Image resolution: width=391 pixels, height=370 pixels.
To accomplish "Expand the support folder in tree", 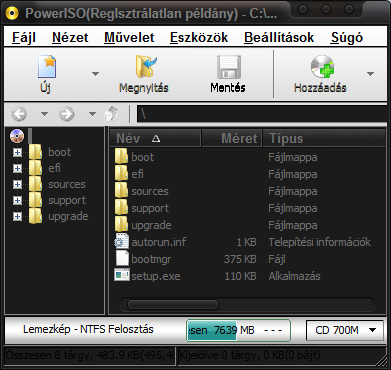I will [17, 200].
